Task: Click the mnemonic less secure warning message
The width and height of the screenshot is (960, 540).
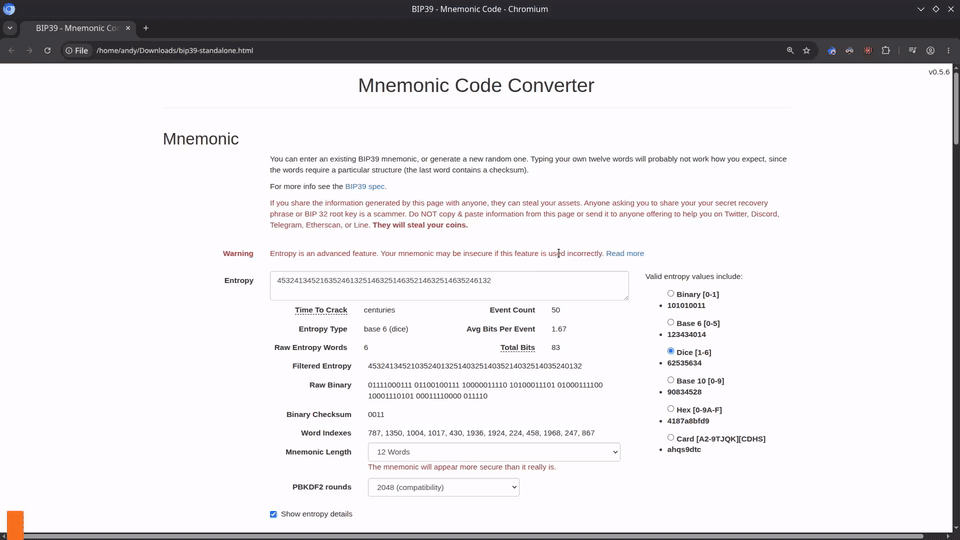Action: click(x=462, y=467)
